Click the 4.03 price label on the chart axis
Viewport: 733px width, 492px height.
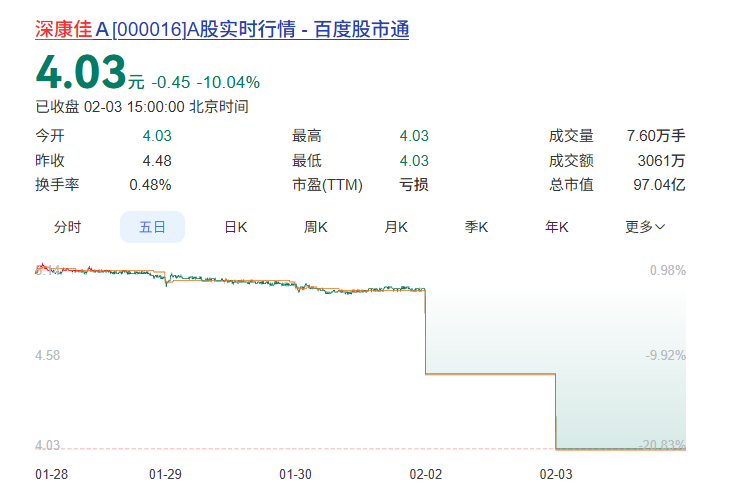click(48, 445)
